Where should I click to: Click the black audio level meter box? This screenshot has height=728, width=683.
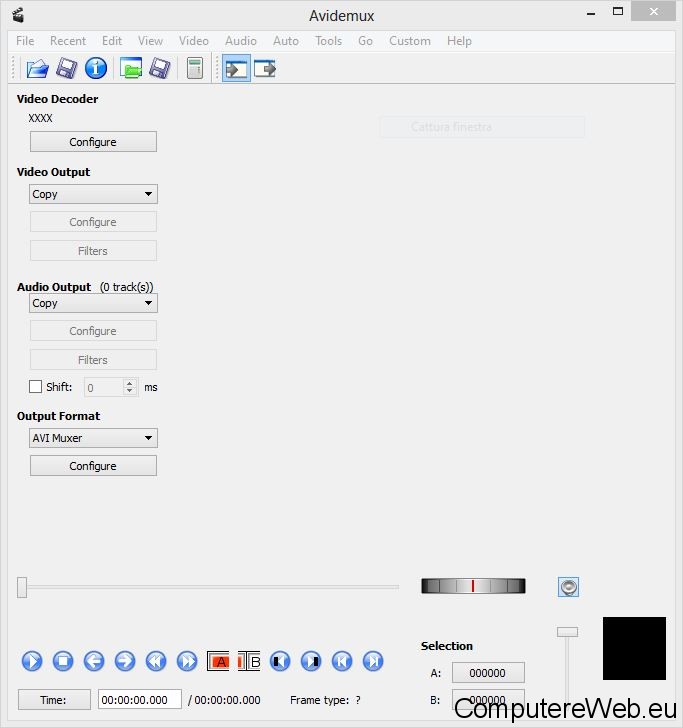pyautogui.click(x=634, y=649)
